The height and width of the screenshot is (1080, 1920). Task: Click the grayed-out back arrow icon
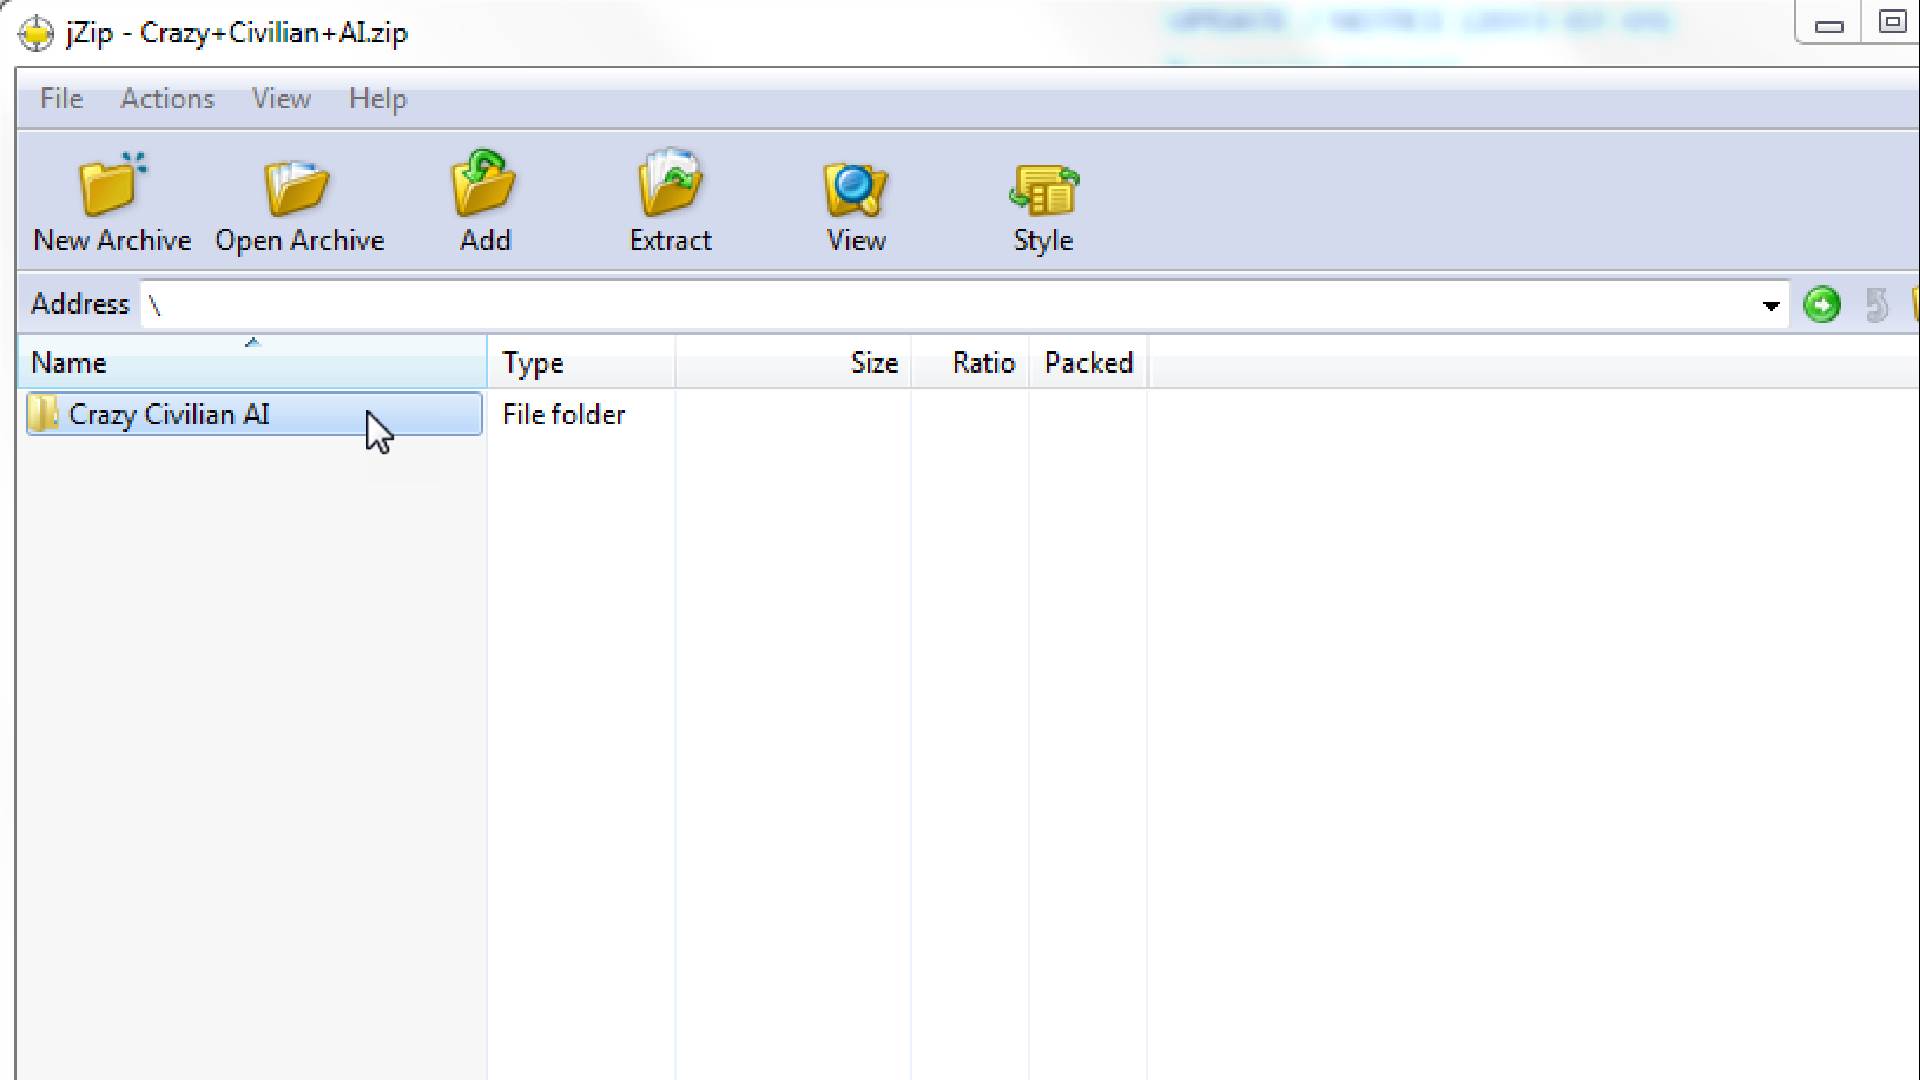1876,305
